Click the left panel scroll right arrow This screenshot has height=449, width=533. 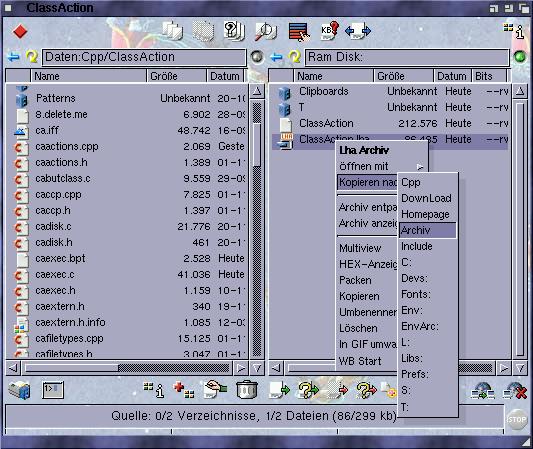pos(241,368)
